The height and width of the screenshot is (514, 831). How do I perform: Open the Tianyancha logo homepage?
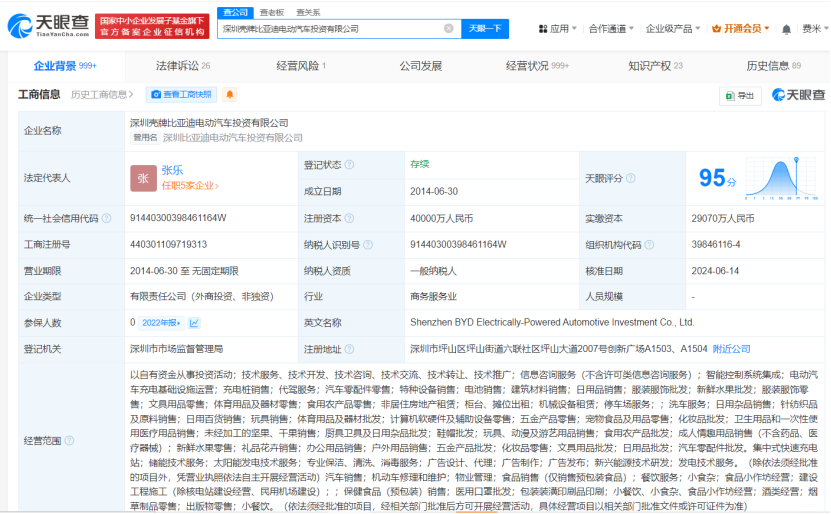[x=48, y=25]
